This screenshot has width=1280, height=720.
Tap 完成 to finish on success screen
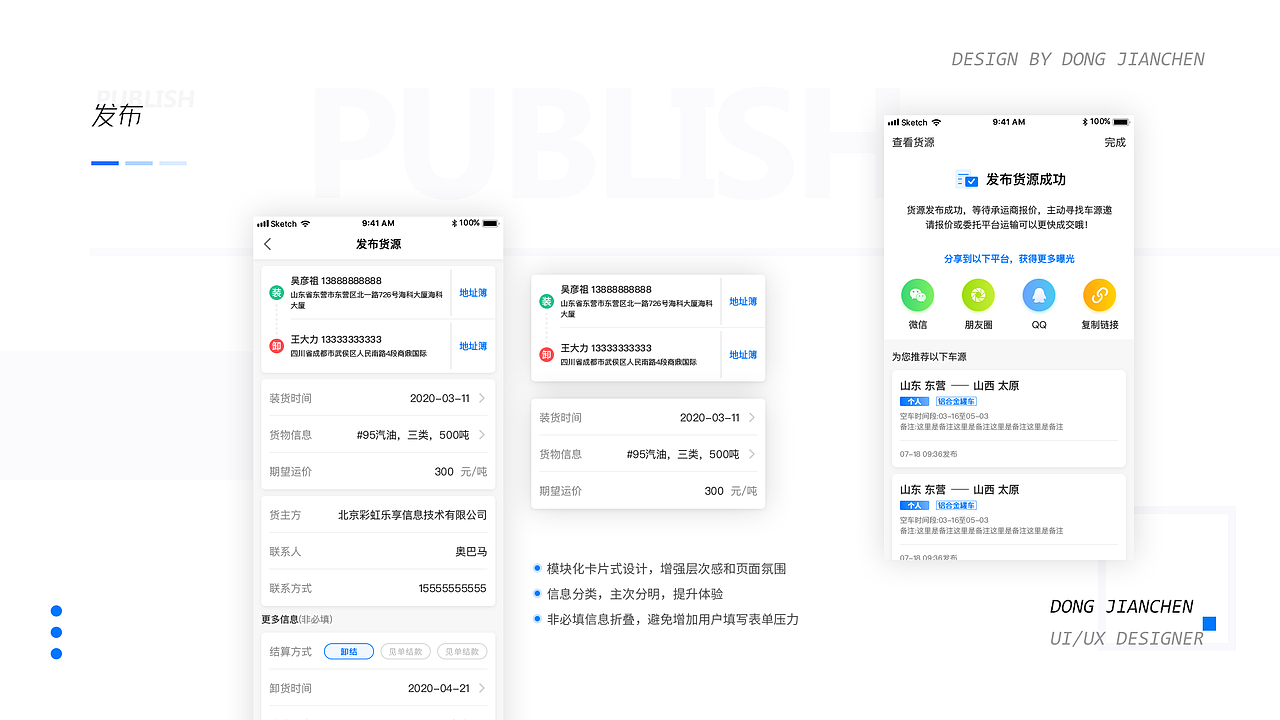click(x=1115, y=143)
